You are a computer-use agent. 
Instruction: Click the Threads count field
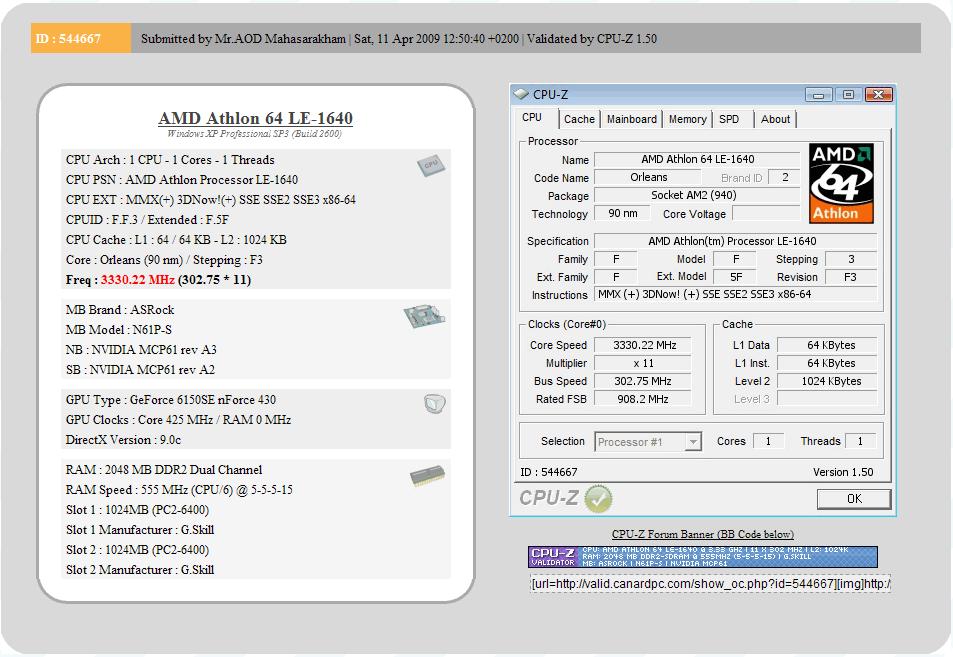pyautogui.click(x=861, y=441)
